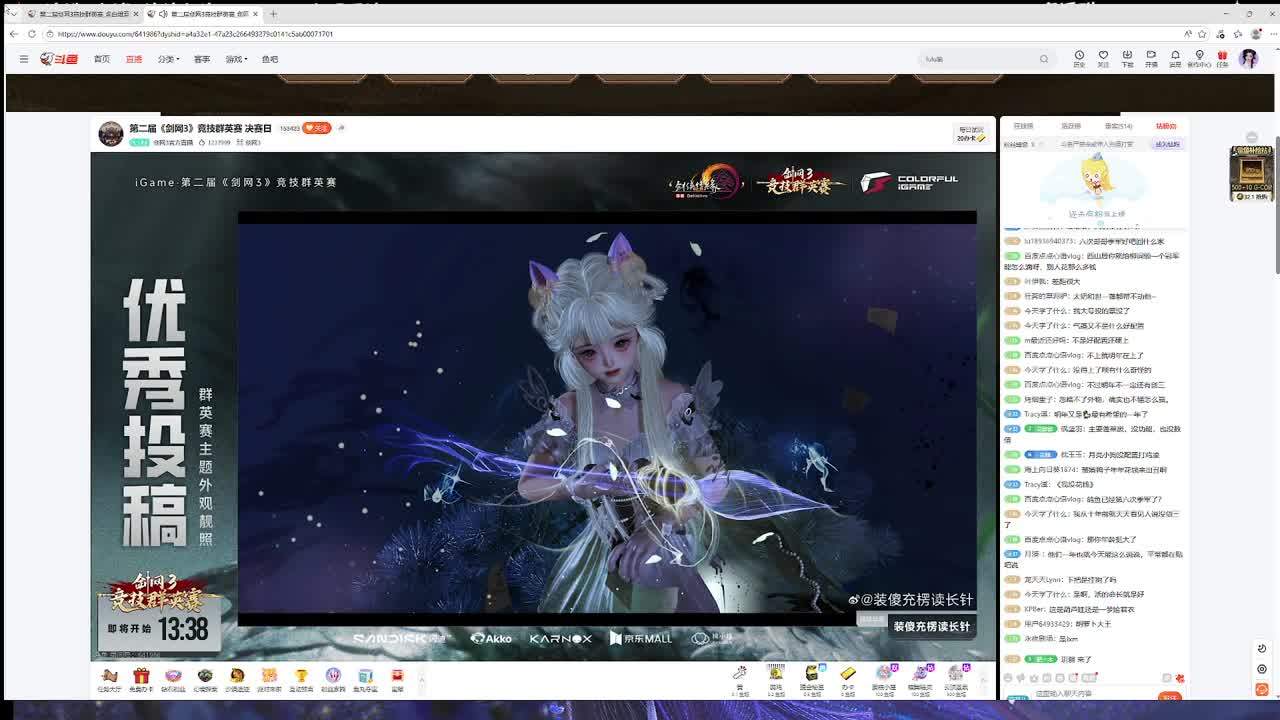Click the 剑网3 game category link
The width and height of the screenshot is (1280, 720).
(249, 143)
